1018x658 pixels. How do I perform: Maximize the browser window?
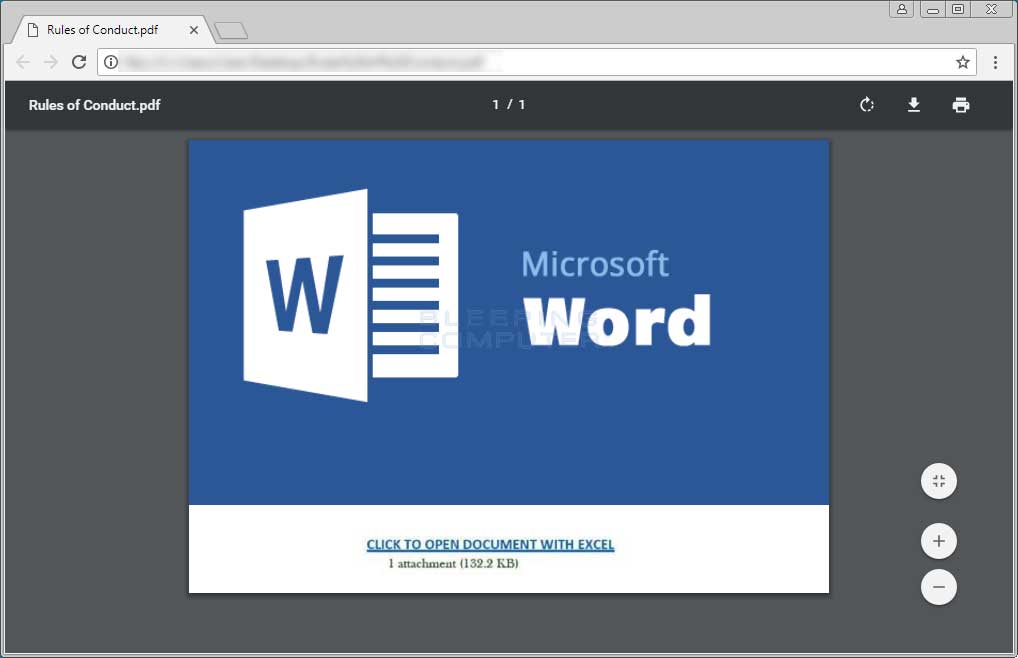pyautogui.click(x=958, y=9)
